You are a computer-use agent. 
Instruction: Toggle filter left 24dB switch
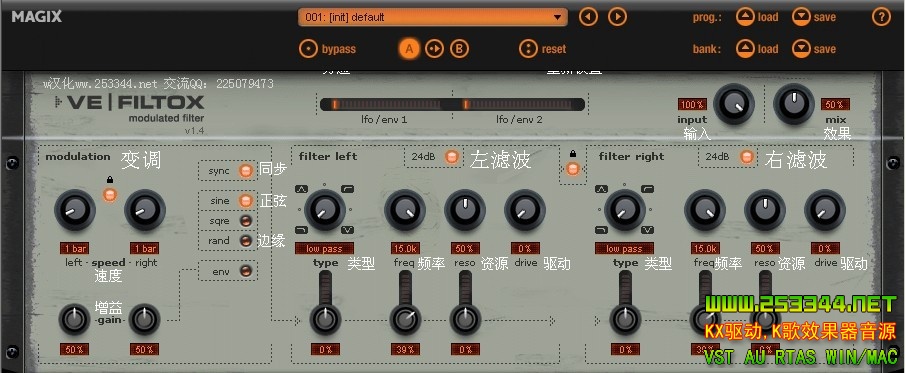[x=452, y=156]
